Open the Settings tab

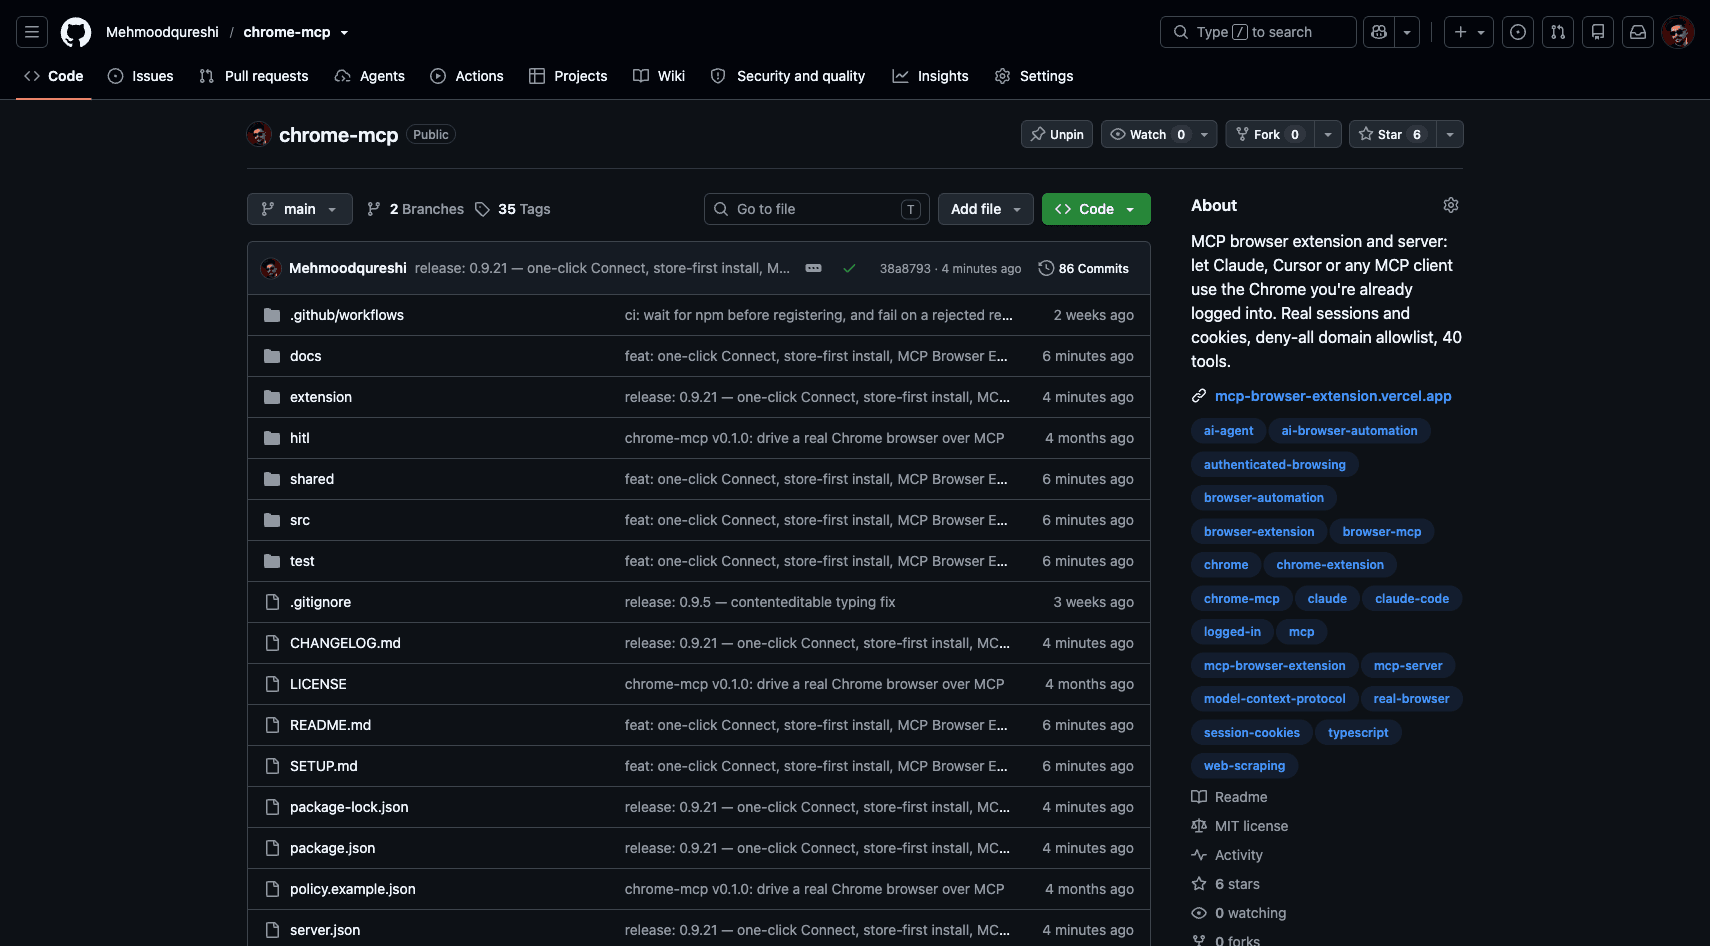[x=1034, y=76]
